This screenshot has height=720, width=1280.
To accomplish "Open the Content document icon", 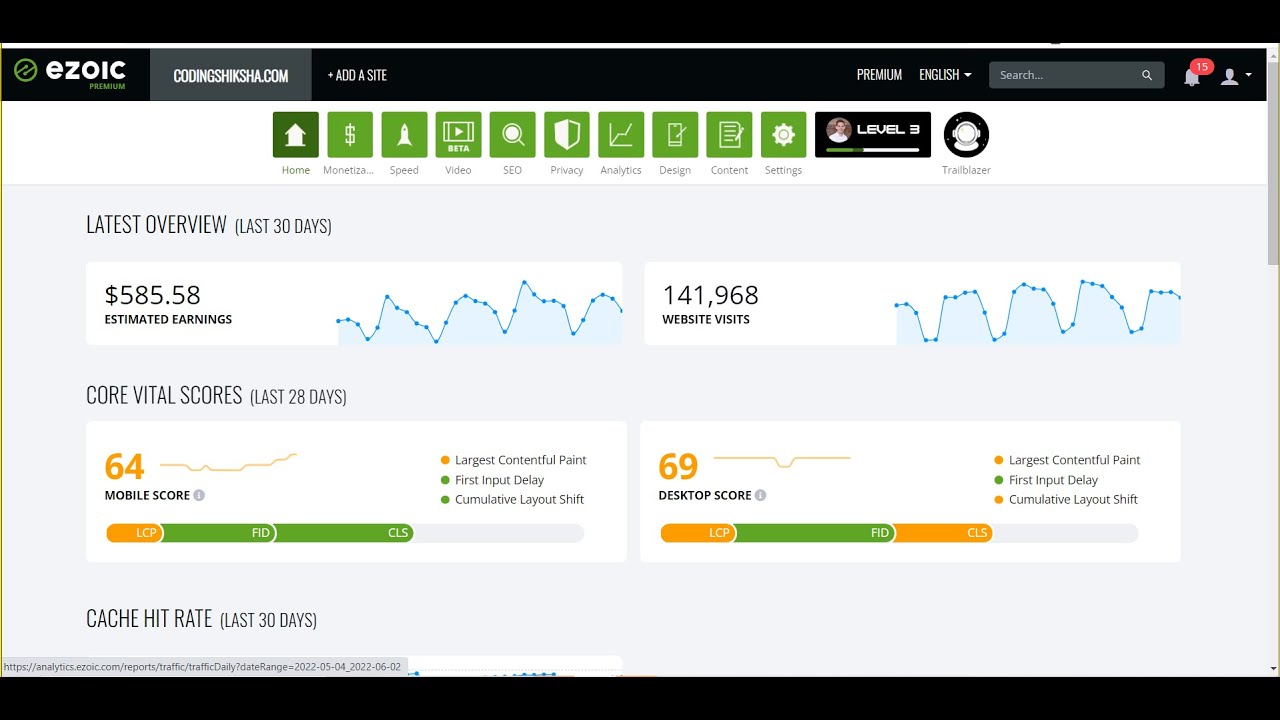I will pyautogui.click(x=729, y=135).
